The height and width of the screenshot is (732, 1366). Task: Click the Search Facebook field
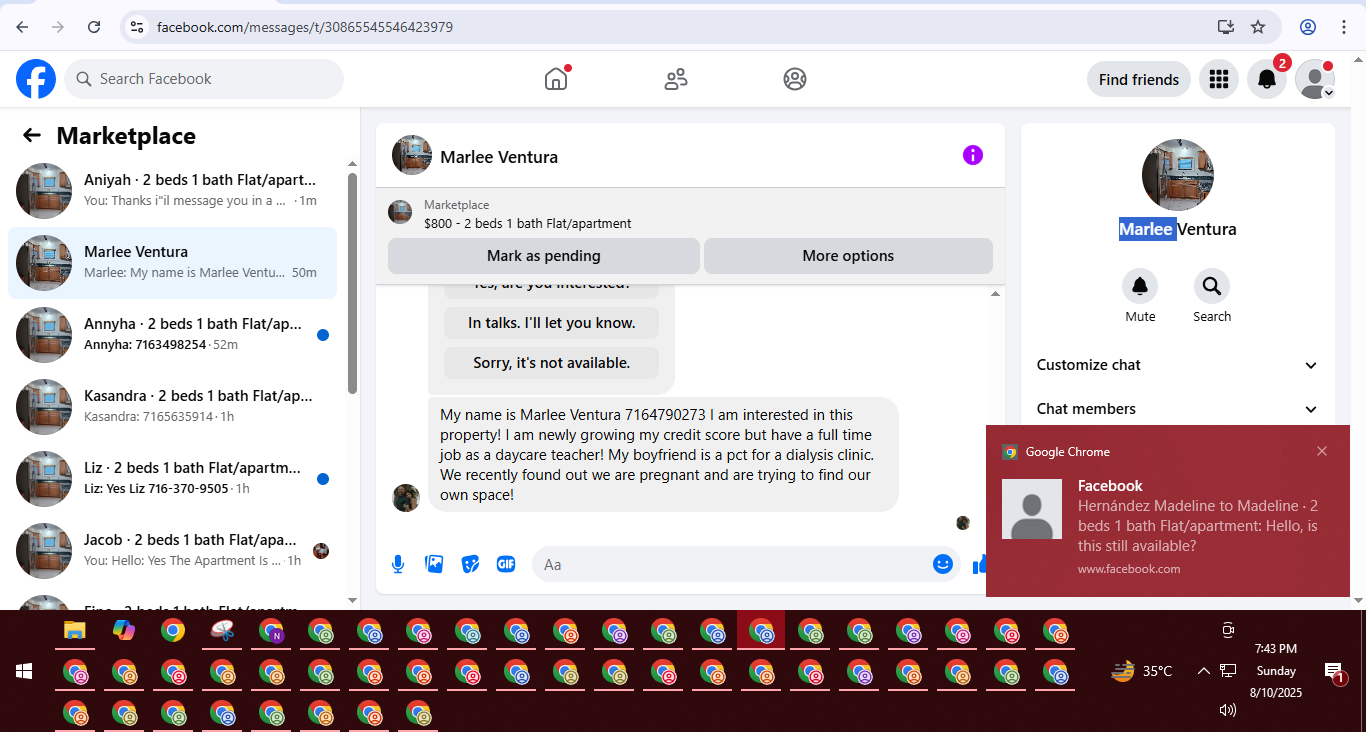pos(204,79)
